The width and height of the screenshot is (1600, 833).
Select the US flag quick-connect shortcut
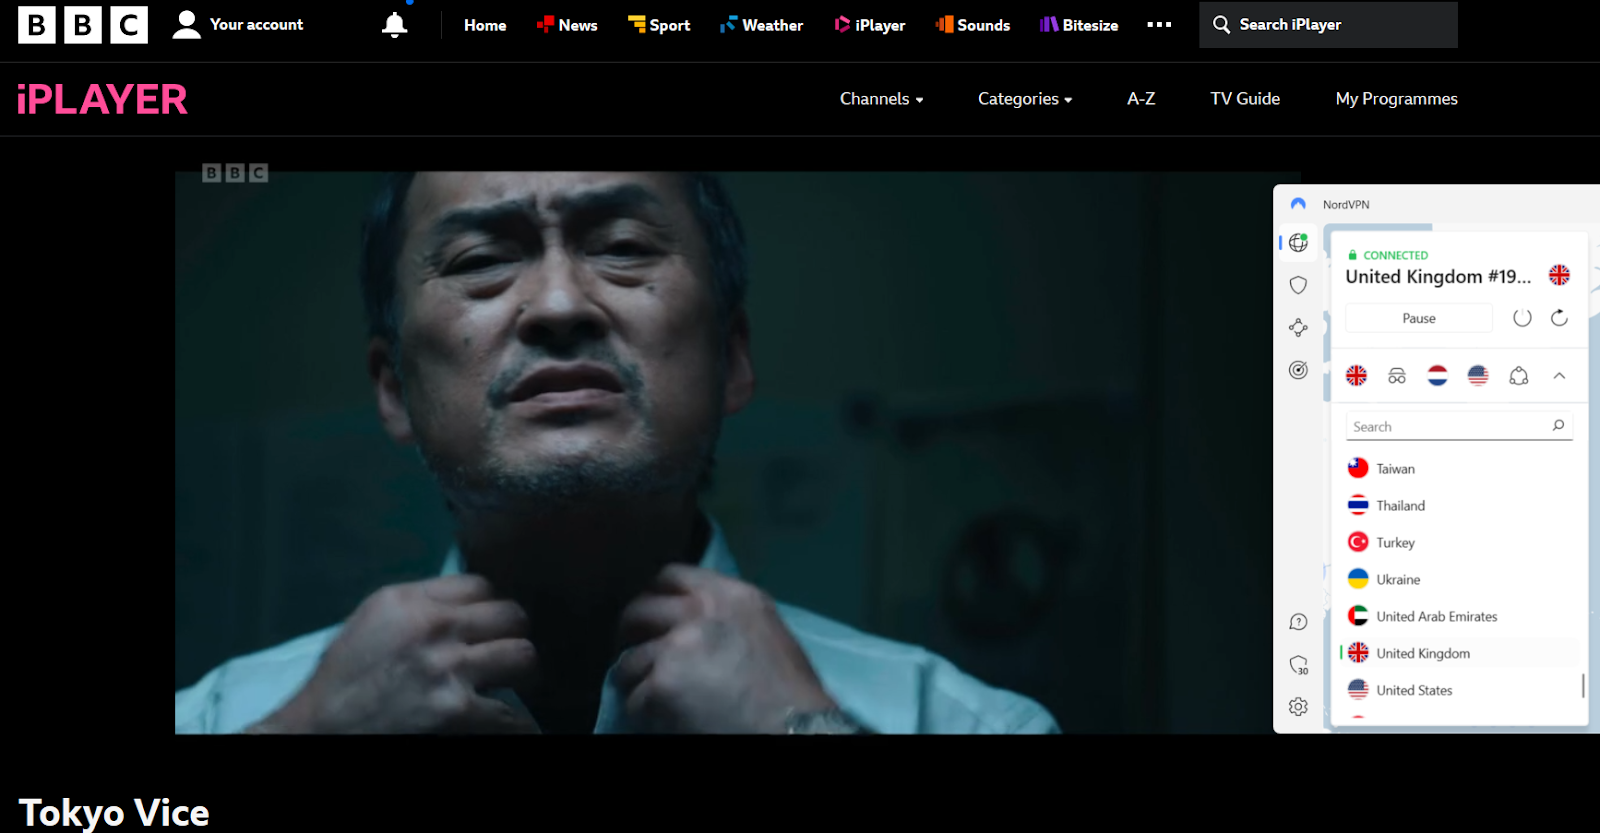(x=1478, y=376)
